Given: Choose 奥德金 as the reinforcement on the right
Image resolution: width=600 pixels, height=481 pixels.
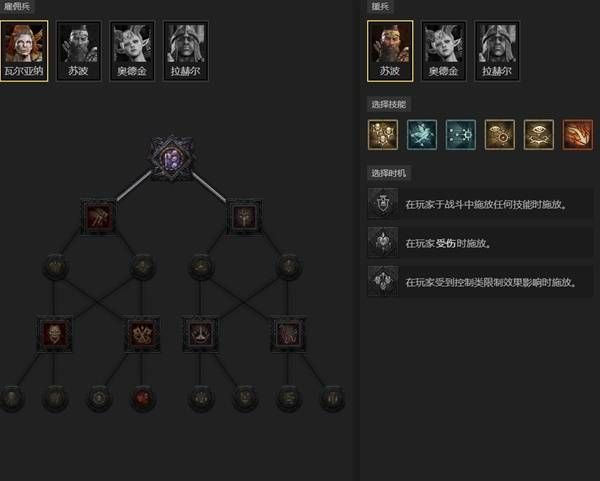Looking at the screenshot, I should point(443,51).
